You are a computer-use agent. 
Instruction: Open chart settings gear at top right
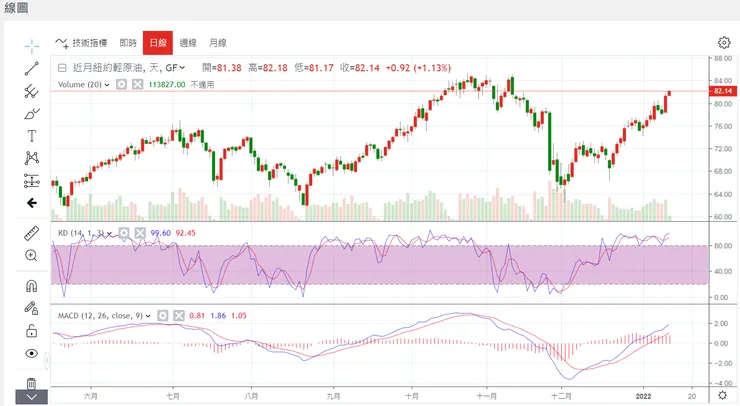tap(724, 43)
